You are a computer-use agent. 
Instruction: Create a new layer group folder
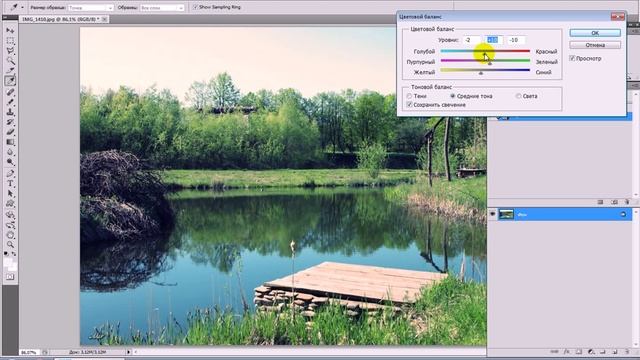coord(602,351)
